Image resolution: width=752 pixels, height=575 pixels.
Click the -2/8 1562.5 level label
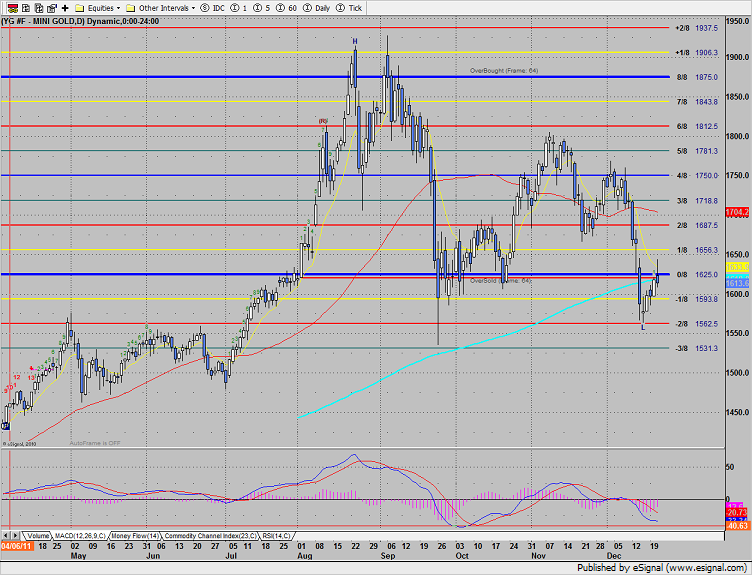pyautogui.click(x=696, y=324)
